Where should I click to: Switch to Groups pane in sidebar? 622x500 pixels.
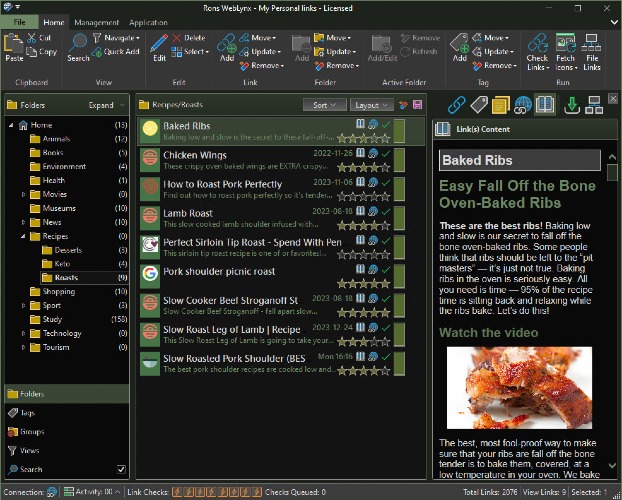pyautogui.click(x=67, y=432)
